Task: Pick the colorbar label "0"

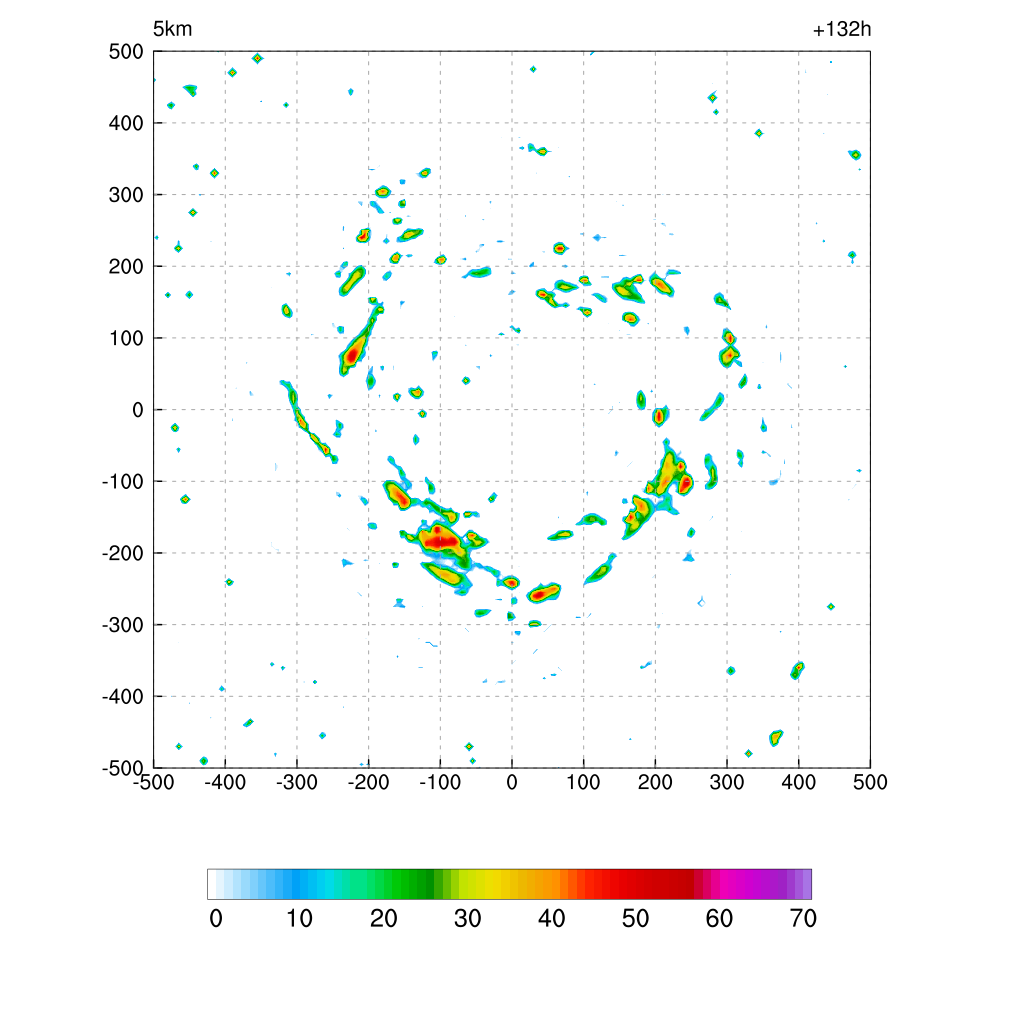Action: [x=216, y=919]
